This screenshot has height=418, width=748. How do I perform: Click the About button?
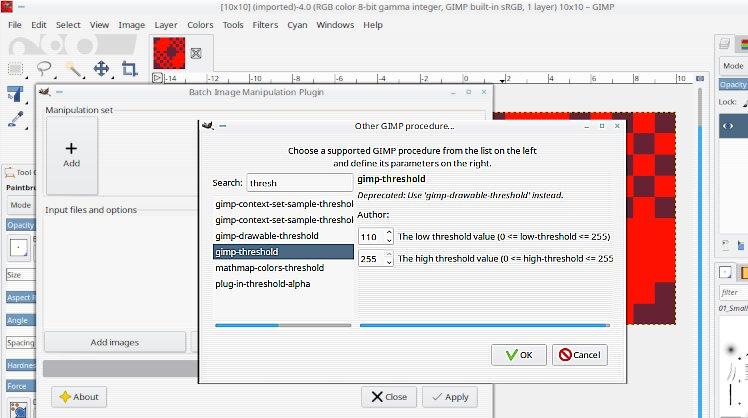click(x=79, y=397)
